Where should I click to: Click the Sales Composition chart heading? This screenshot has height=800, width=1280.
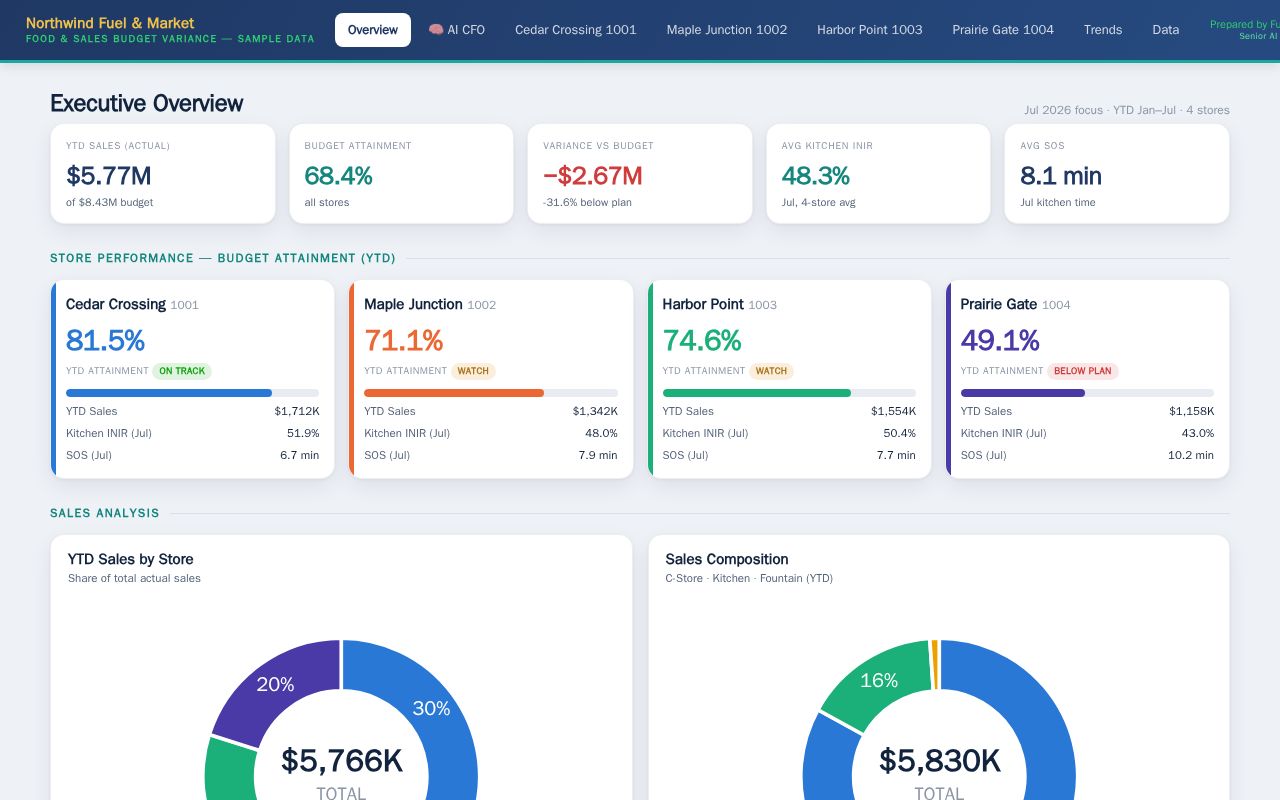tap(727, 559)
